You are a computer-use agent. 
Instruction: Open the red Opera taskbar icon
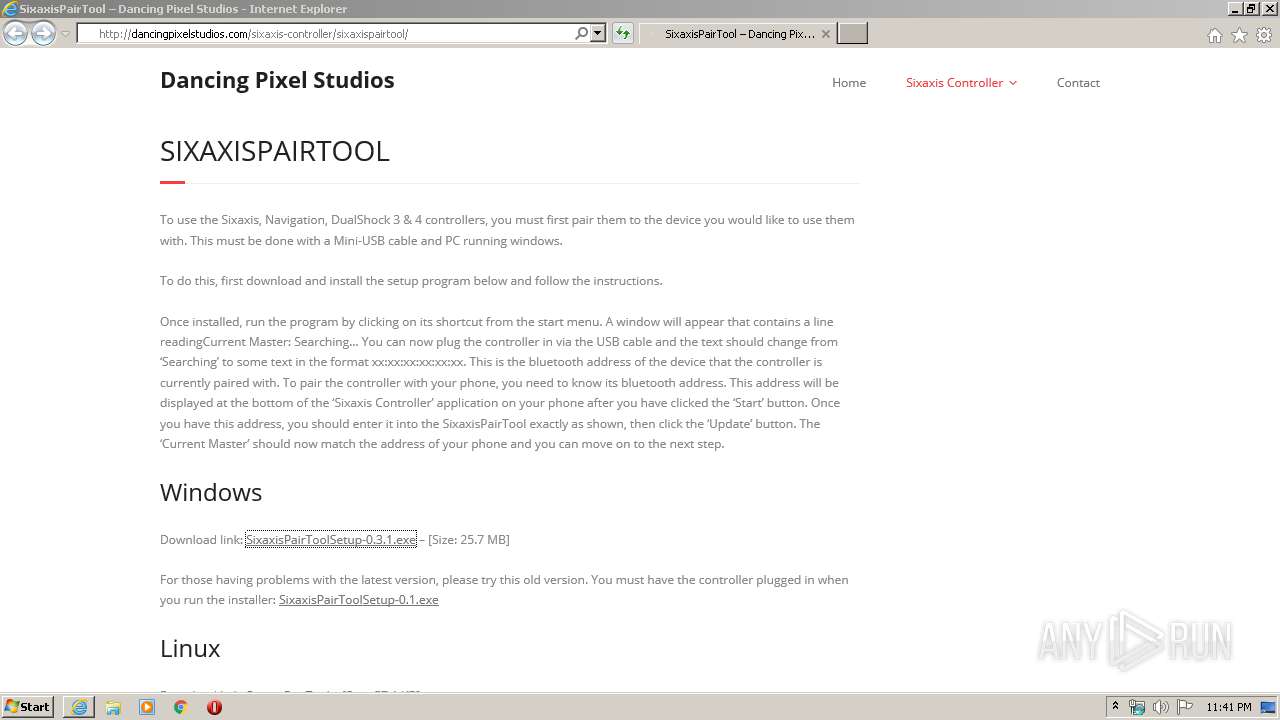(x=214, y=707)
